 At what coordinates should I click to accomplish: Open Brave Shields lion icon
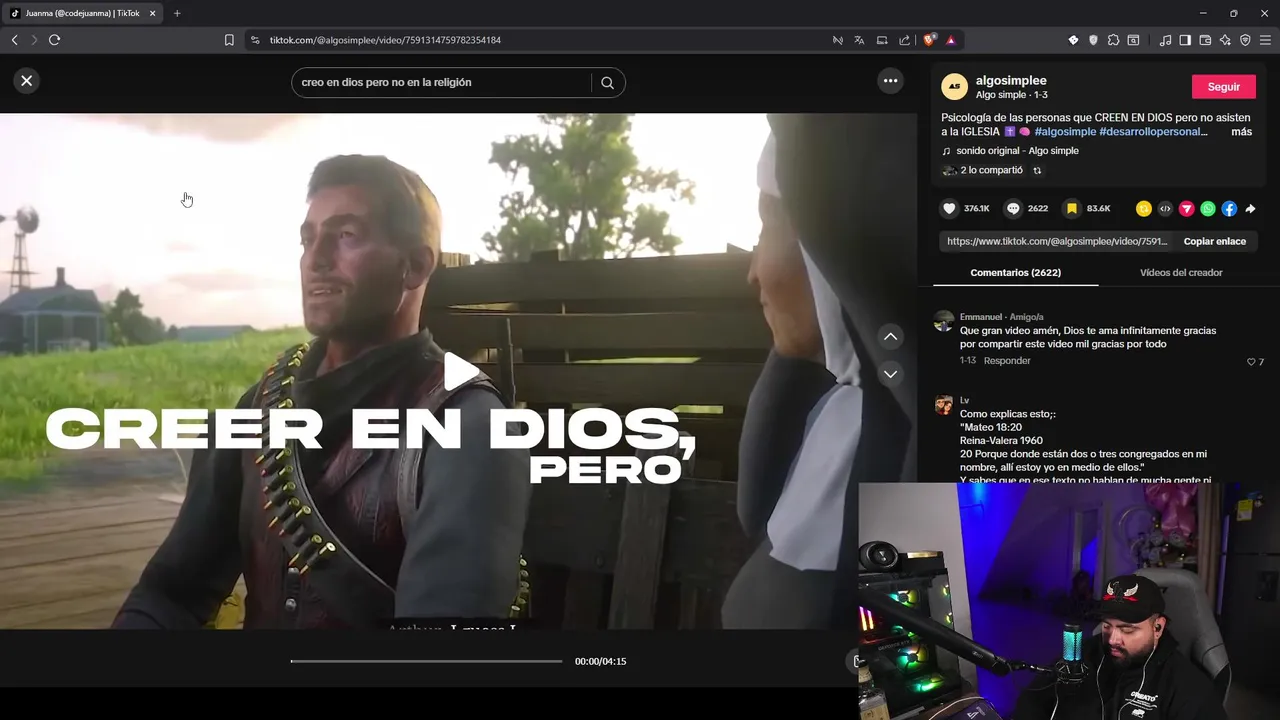929,40
